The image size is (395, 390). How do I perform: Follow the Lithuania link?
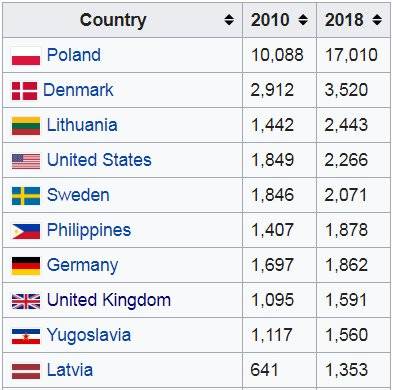pyautogui.click(x=82, y=125)
